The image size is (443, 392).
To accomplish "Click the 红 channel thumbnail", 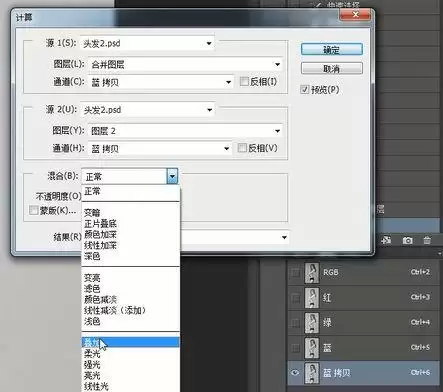I will 312,298.
